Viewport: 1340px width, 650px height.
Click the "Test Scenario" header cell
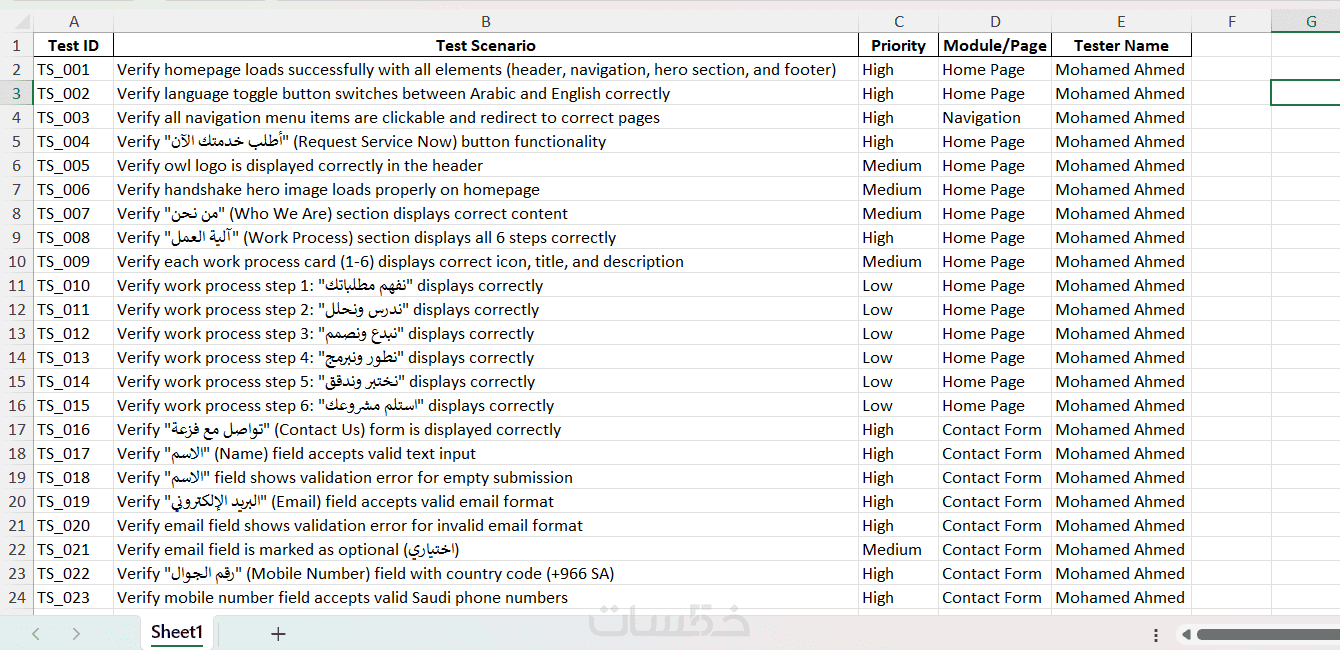[486, 46]
